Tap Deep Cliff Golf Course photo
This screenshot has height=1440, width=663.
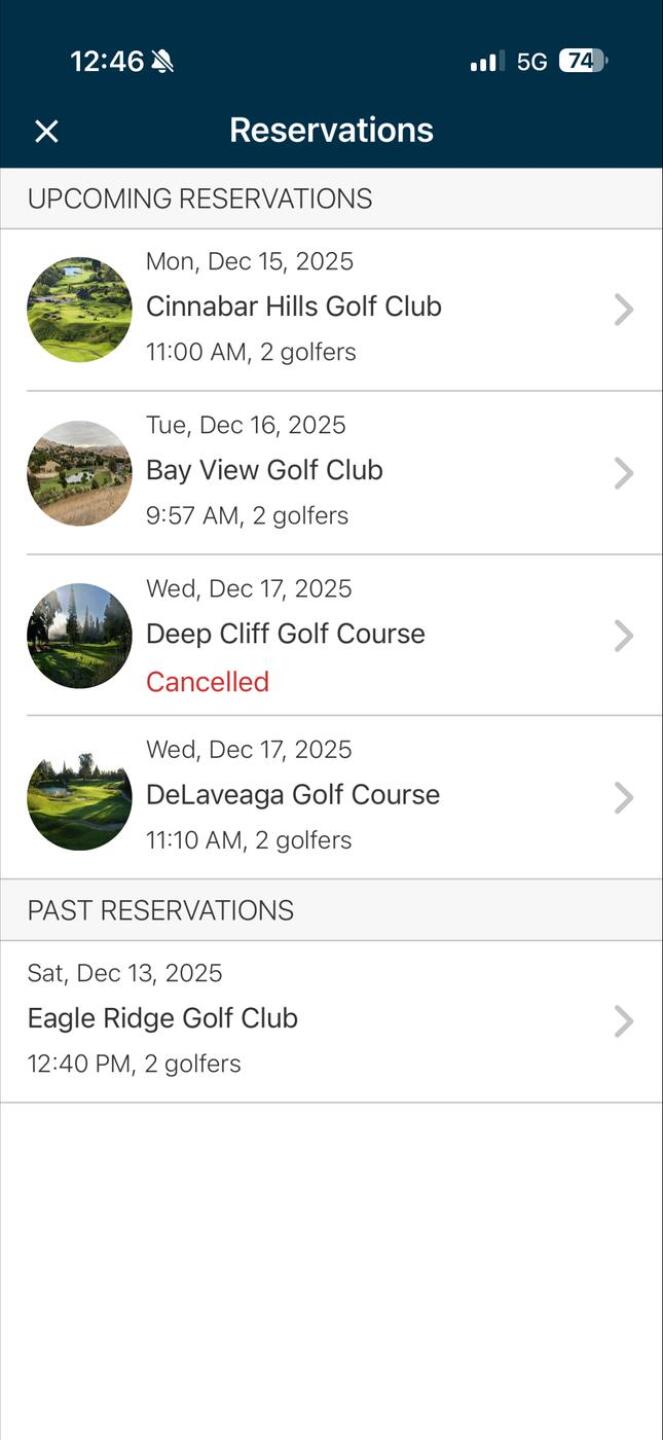79,636
